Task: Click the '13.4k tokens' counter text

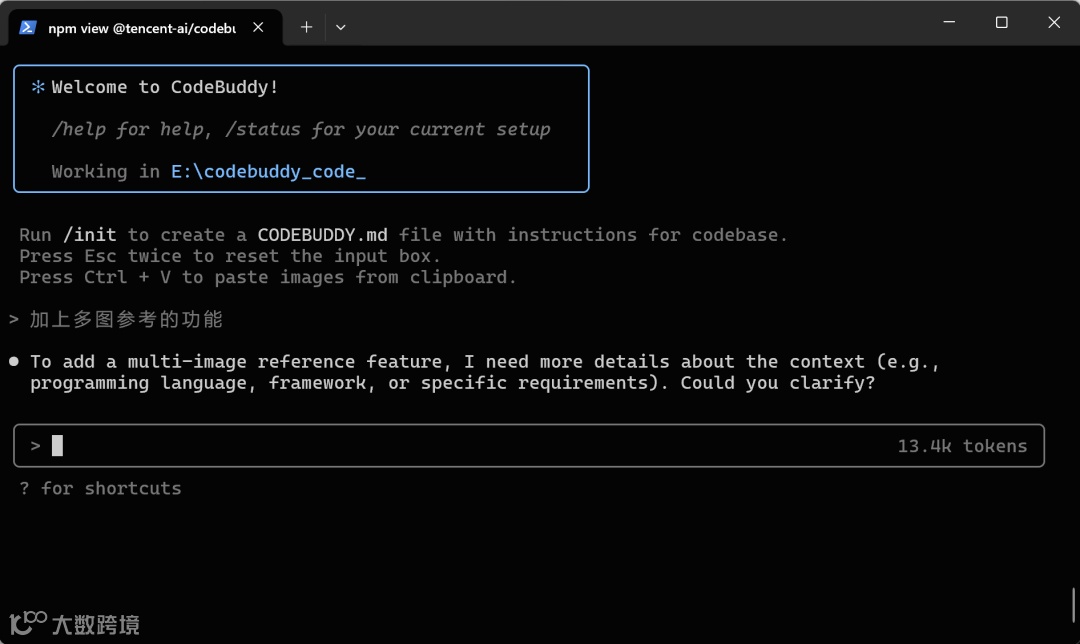Action: tap(962, 446)
